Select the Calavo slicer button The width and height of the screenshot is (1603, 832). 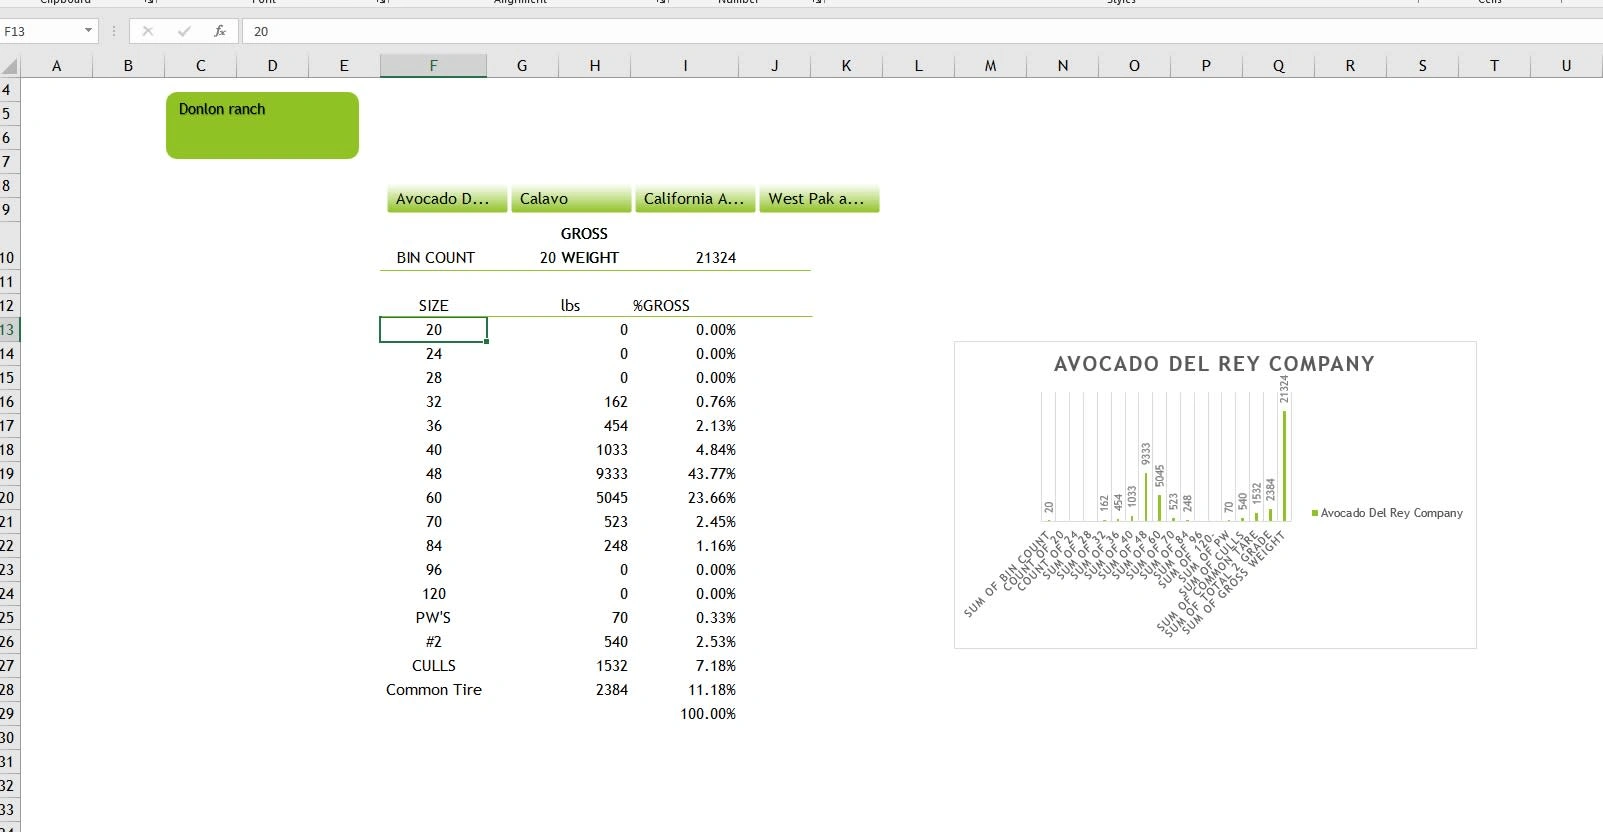571,199
